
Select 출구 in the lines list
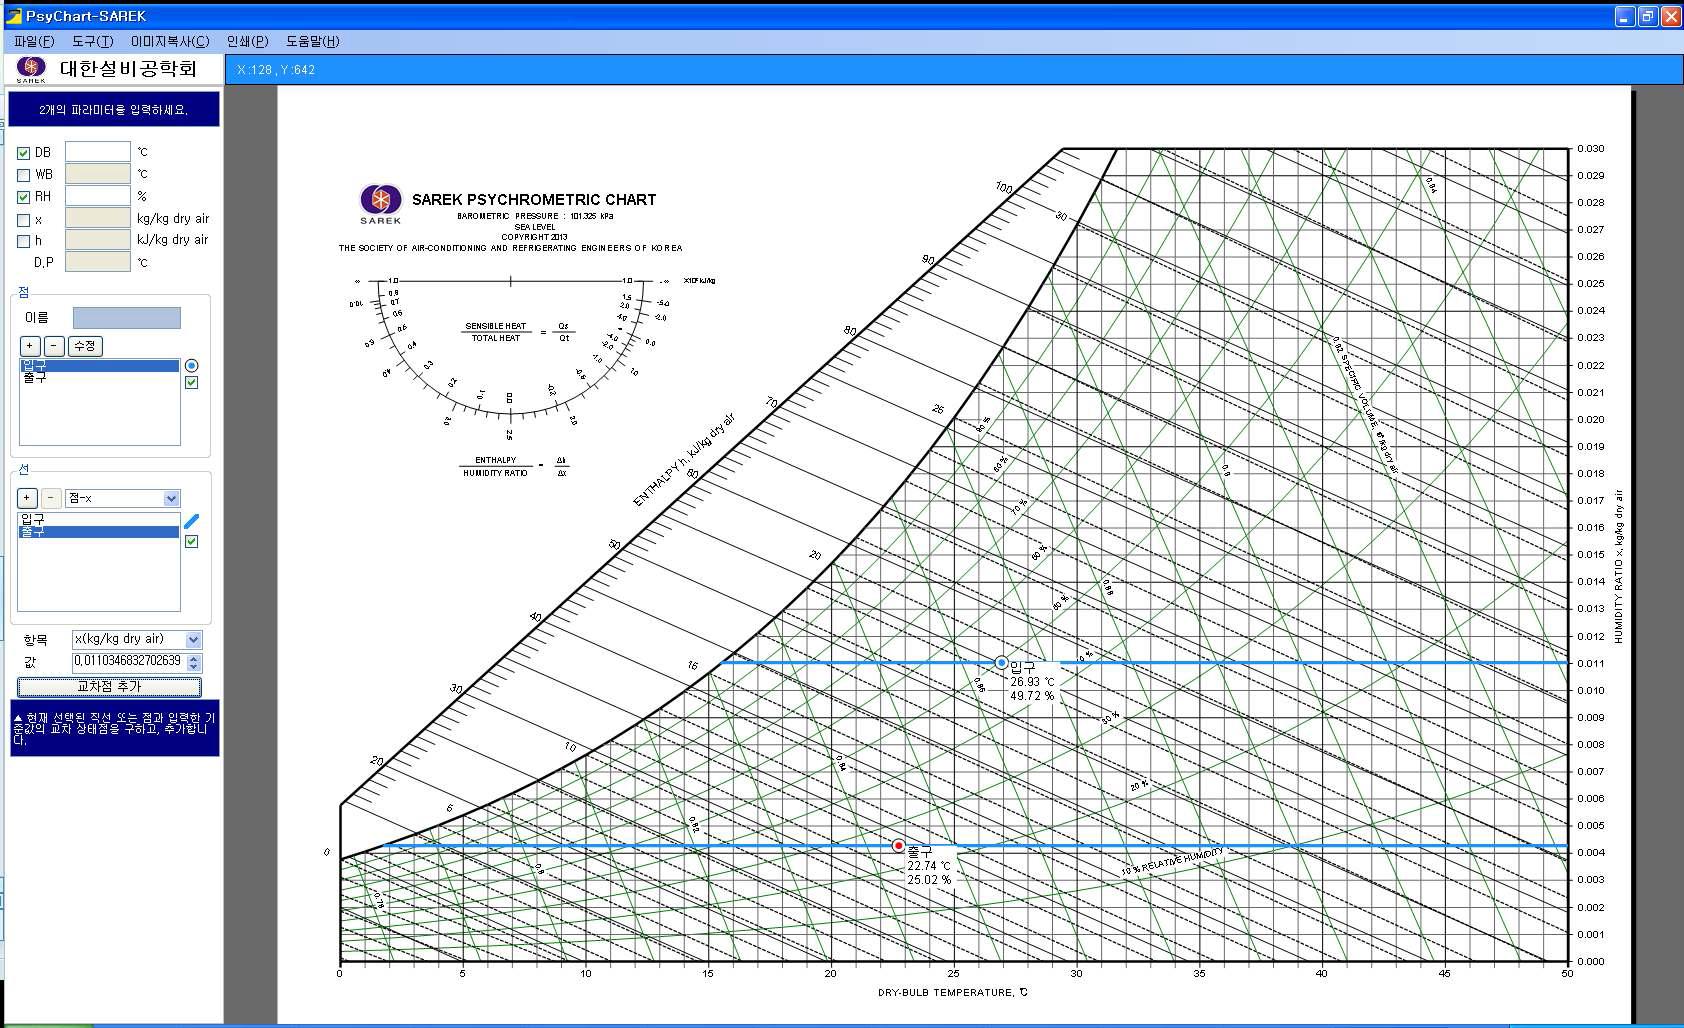click(x=99, y=532)
